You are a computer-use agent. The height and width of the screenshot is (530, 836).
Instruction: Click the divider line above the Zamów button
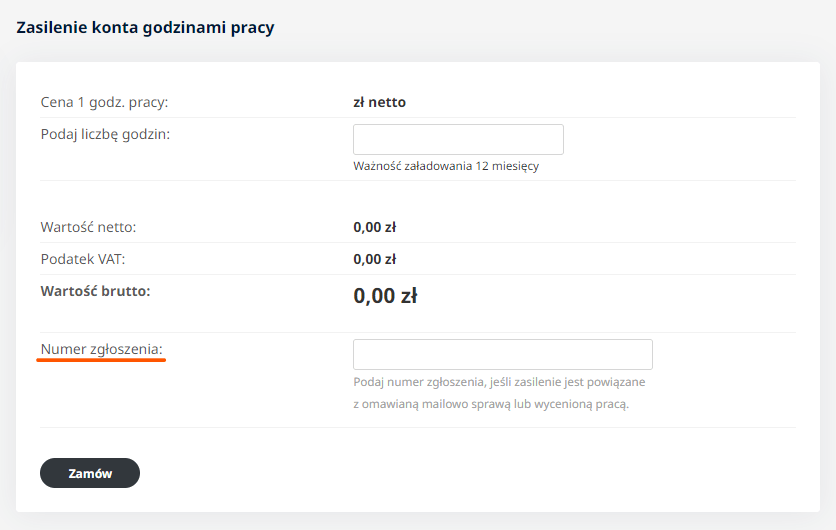point(418,428)
